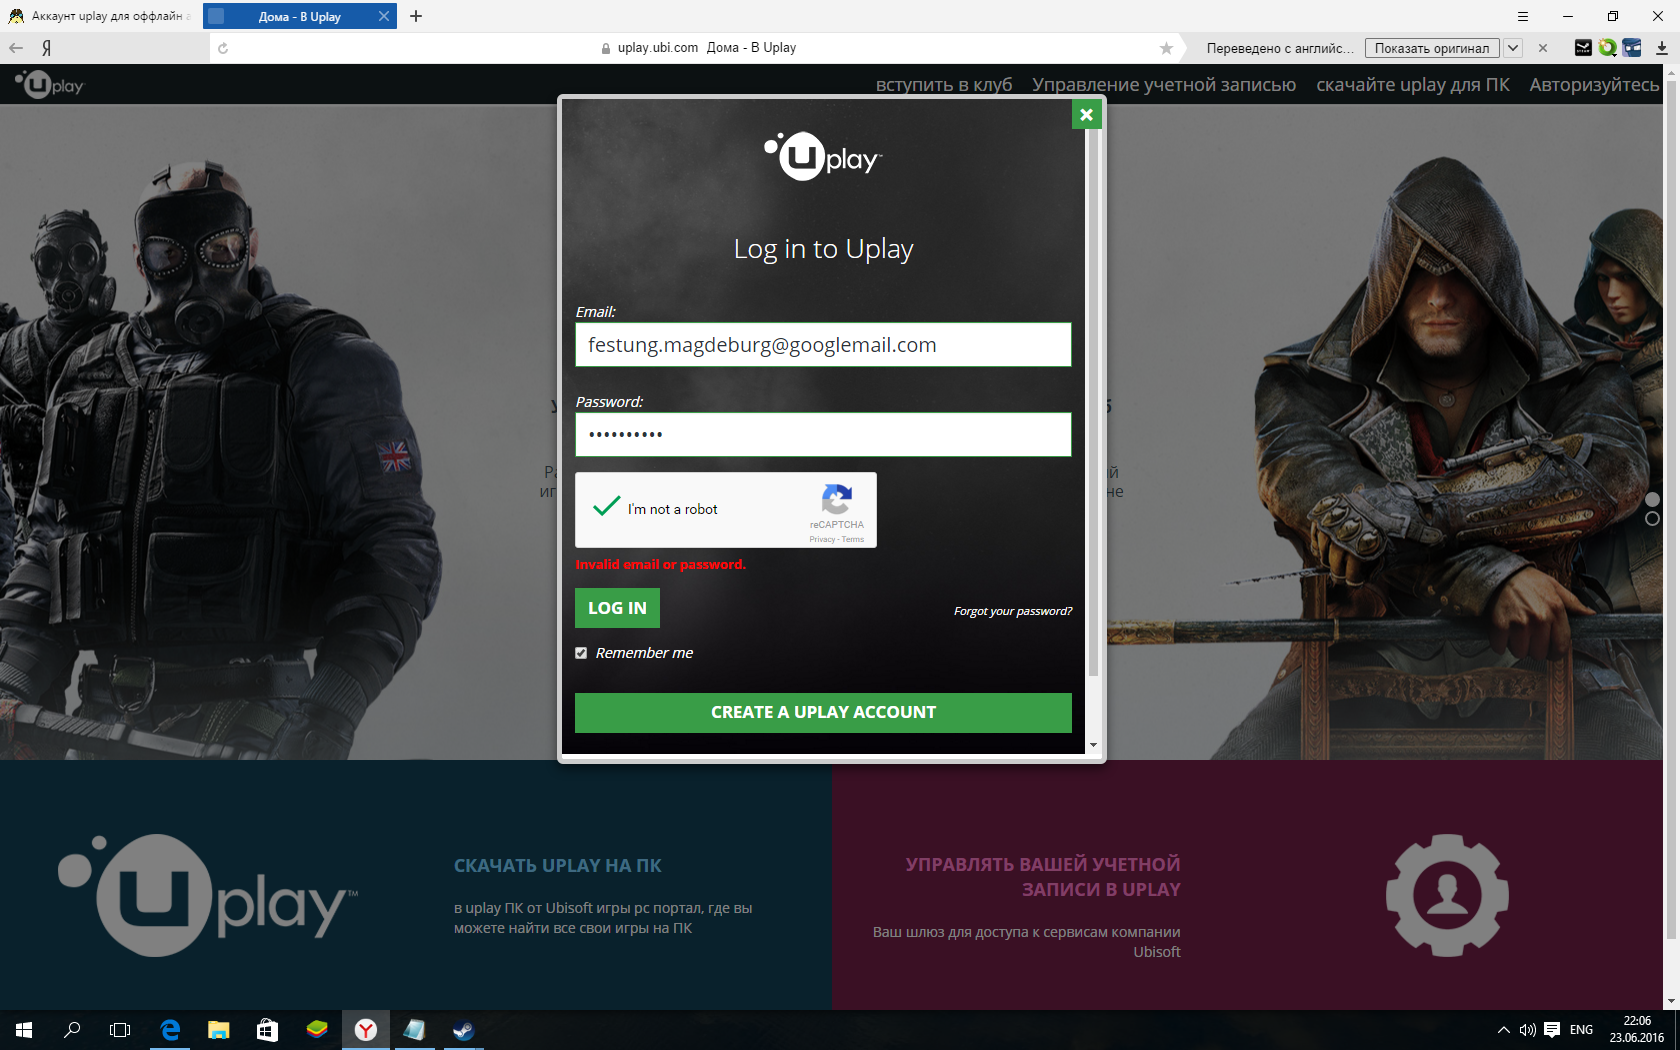Open the green swirl extension icon
This screenshot has width=1680, height=1050.
(1608, 48)
